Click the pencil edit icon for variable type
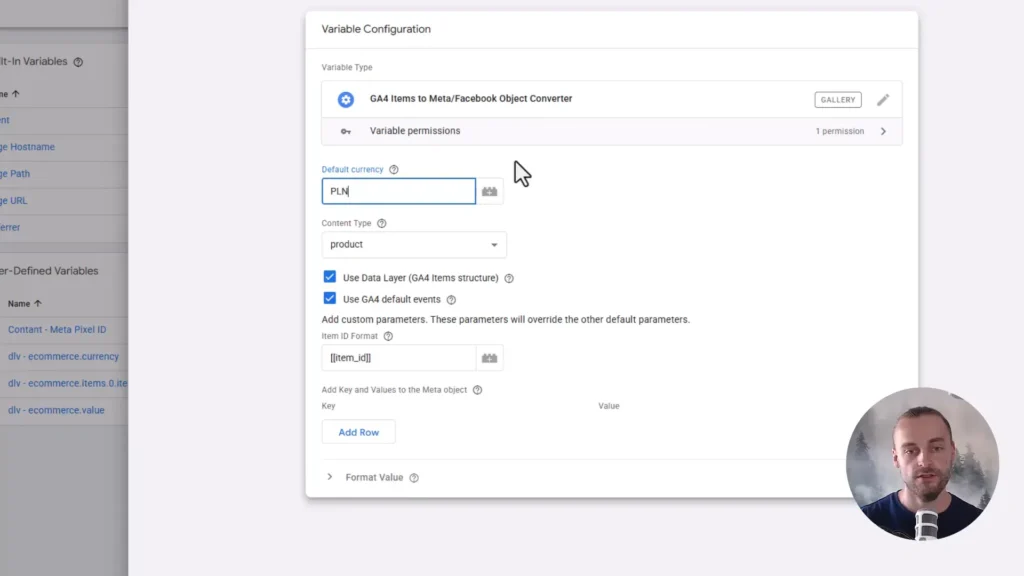The width and height of the screenshot is (1024, 576). 883,99
